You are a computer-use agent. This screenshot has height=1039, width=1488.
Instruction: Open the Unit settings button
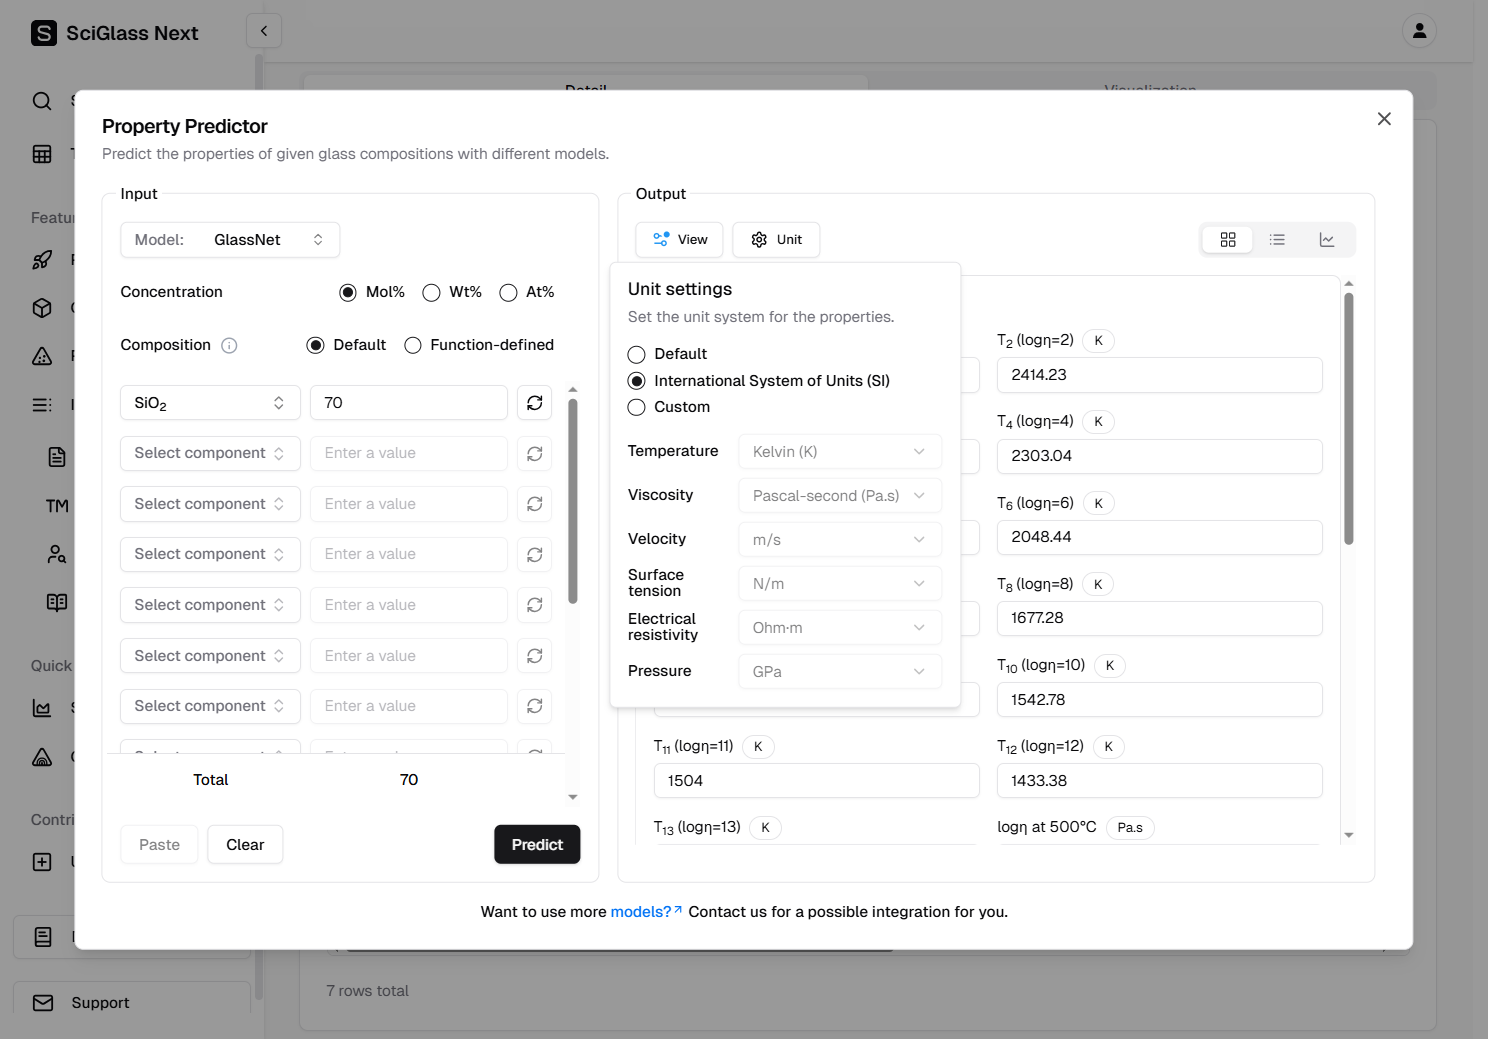click(776, 240)
